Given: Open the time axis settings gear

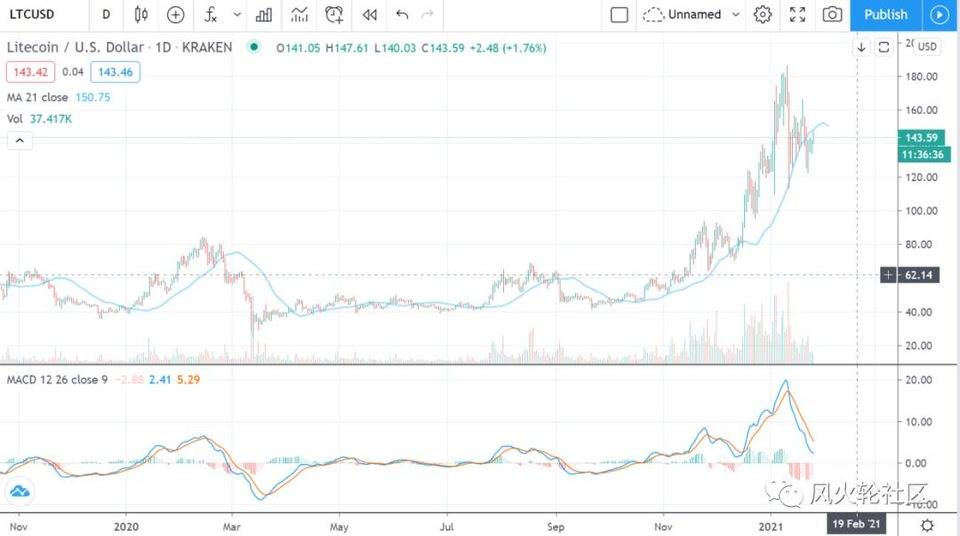Looking at the screenshot, I should click(928, 526).
